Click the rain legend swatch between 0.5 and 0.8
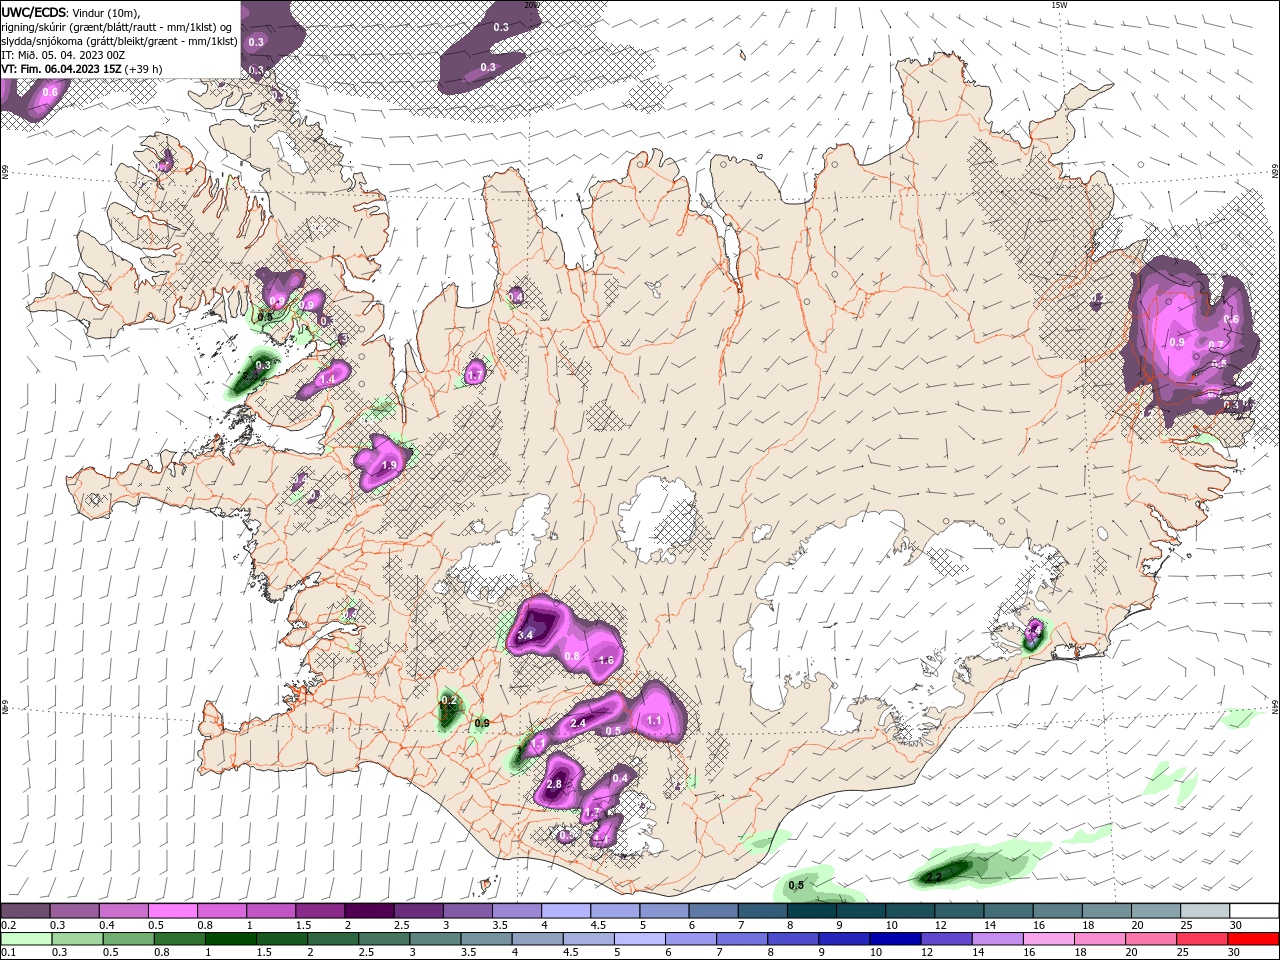The width and height of the screenshot is (1280, 960). (x=128, y=939)
